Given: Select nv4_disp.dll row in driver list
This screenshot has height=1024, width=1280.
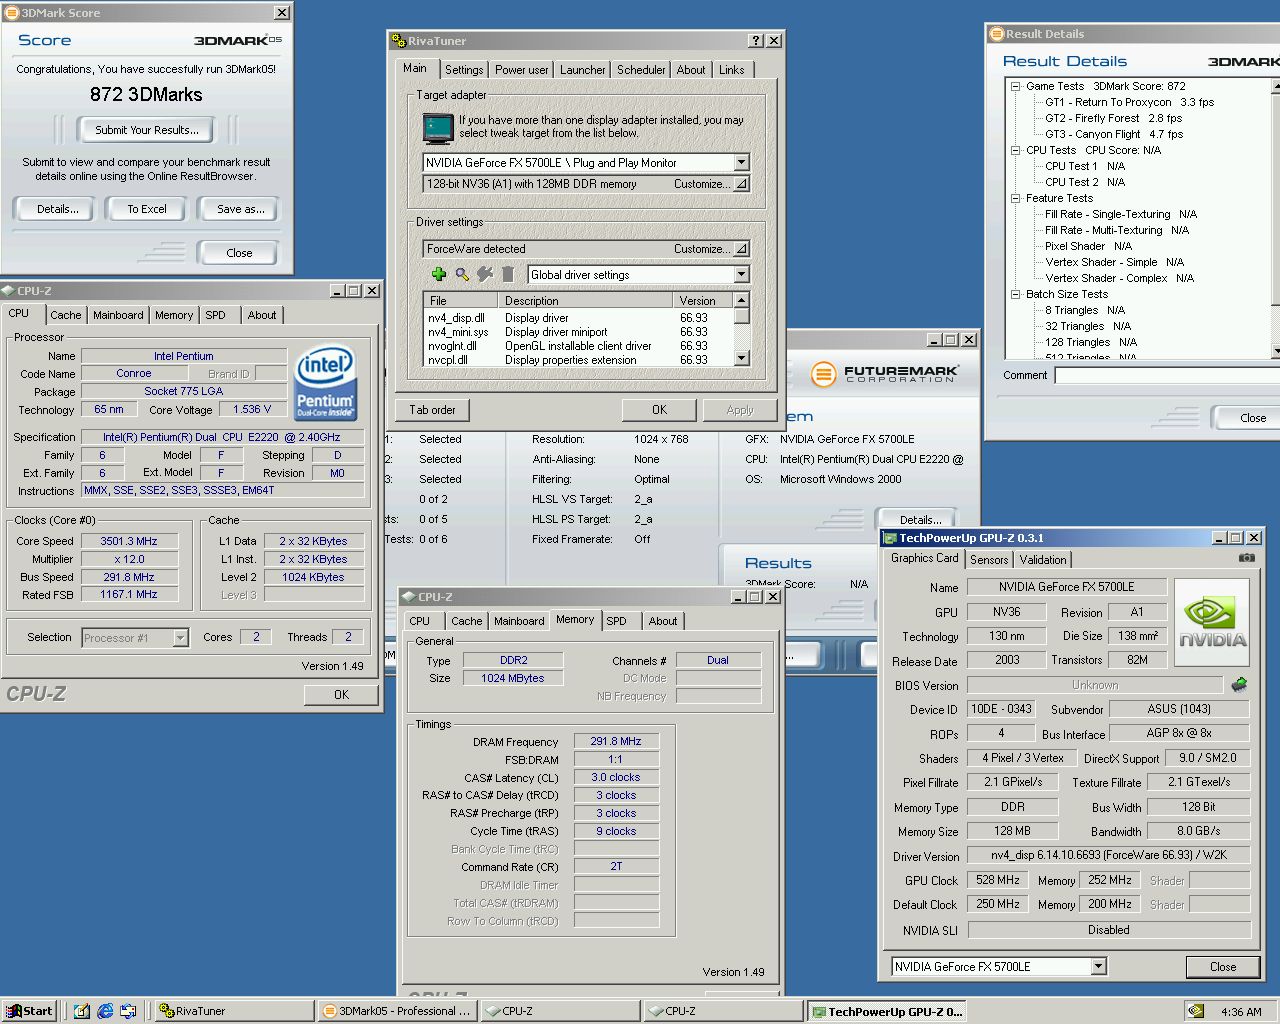Looking at the screenshot, I should tap(578, 318).
